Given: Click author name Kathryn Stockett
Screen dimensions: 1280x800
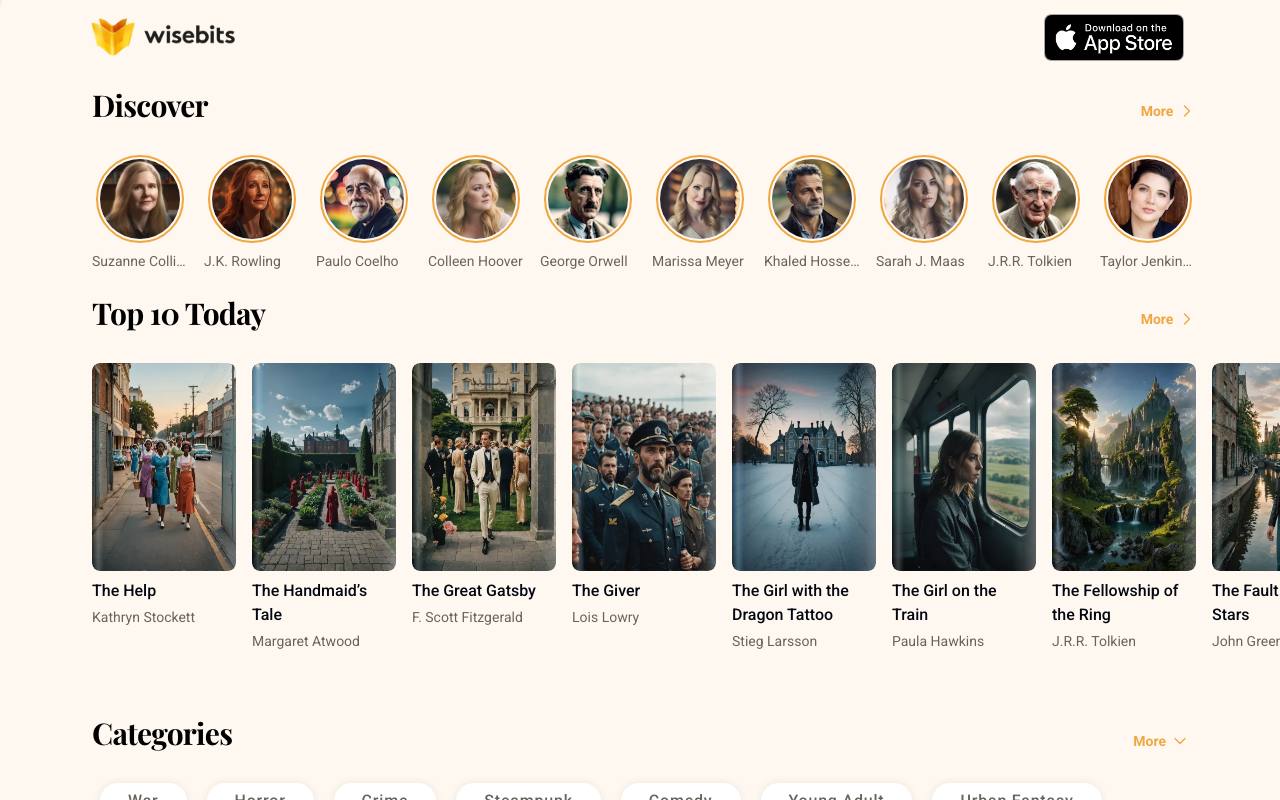Looking at the screenshot, I should (x=143, y=617).
